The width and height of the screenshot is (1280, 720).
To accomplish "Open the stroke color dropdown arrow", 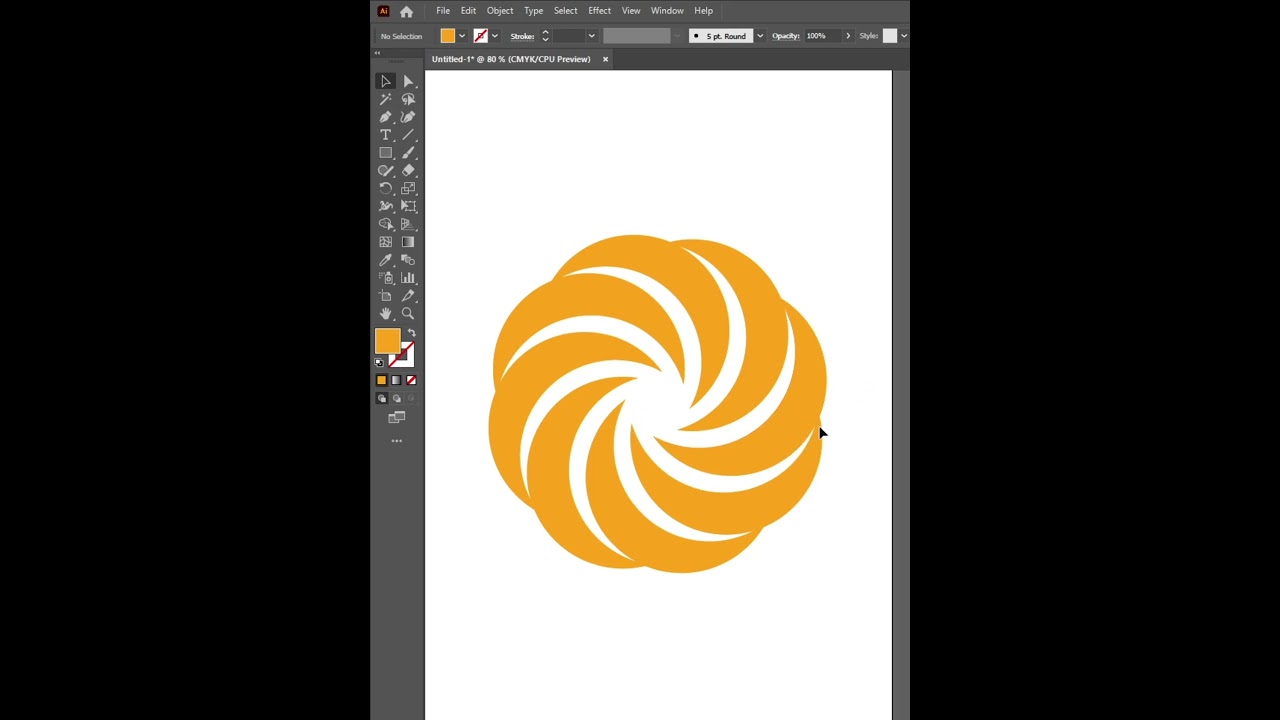I will [494, 36].
